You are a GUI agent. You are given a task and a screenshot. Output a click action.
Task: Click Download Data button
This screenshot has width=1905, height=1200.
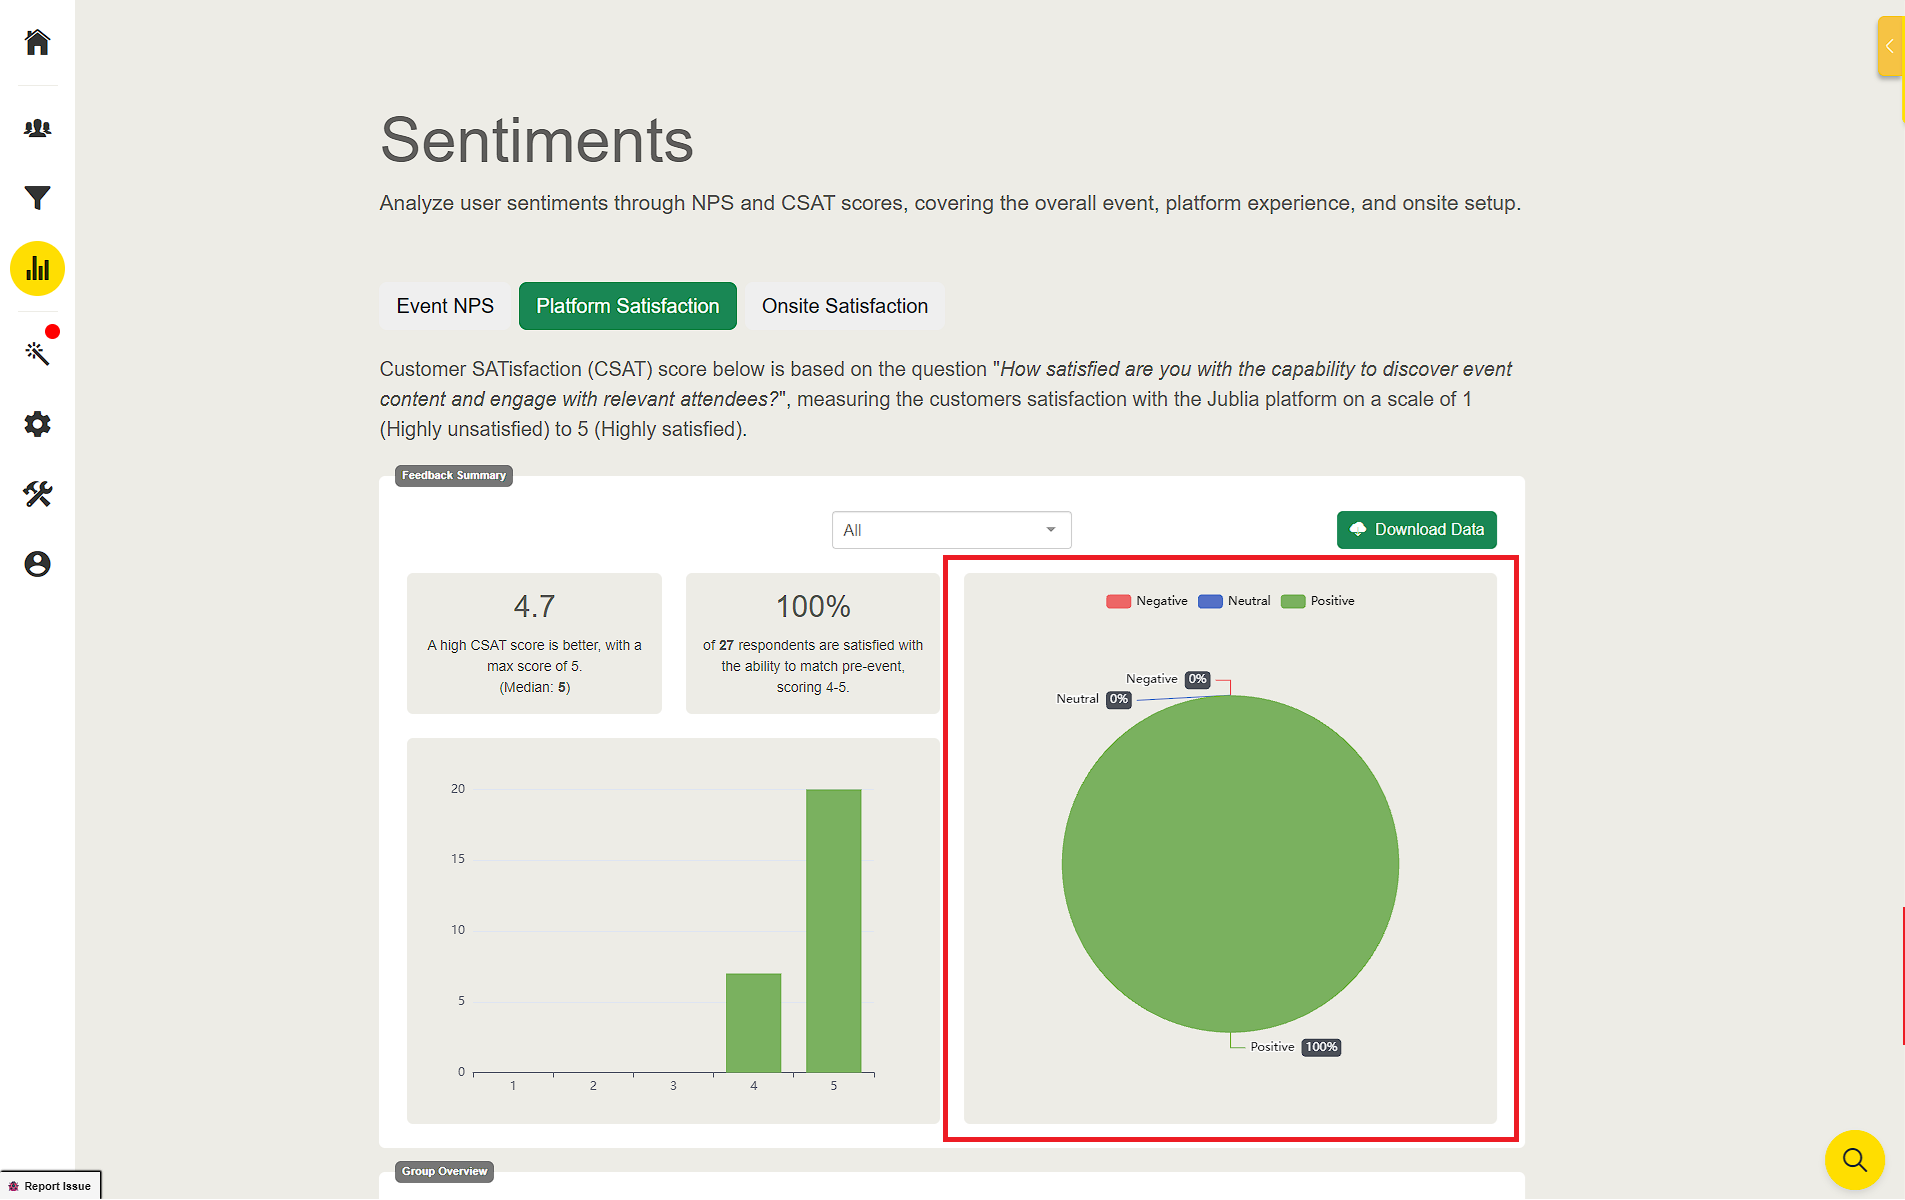(x=1416, y=530)
